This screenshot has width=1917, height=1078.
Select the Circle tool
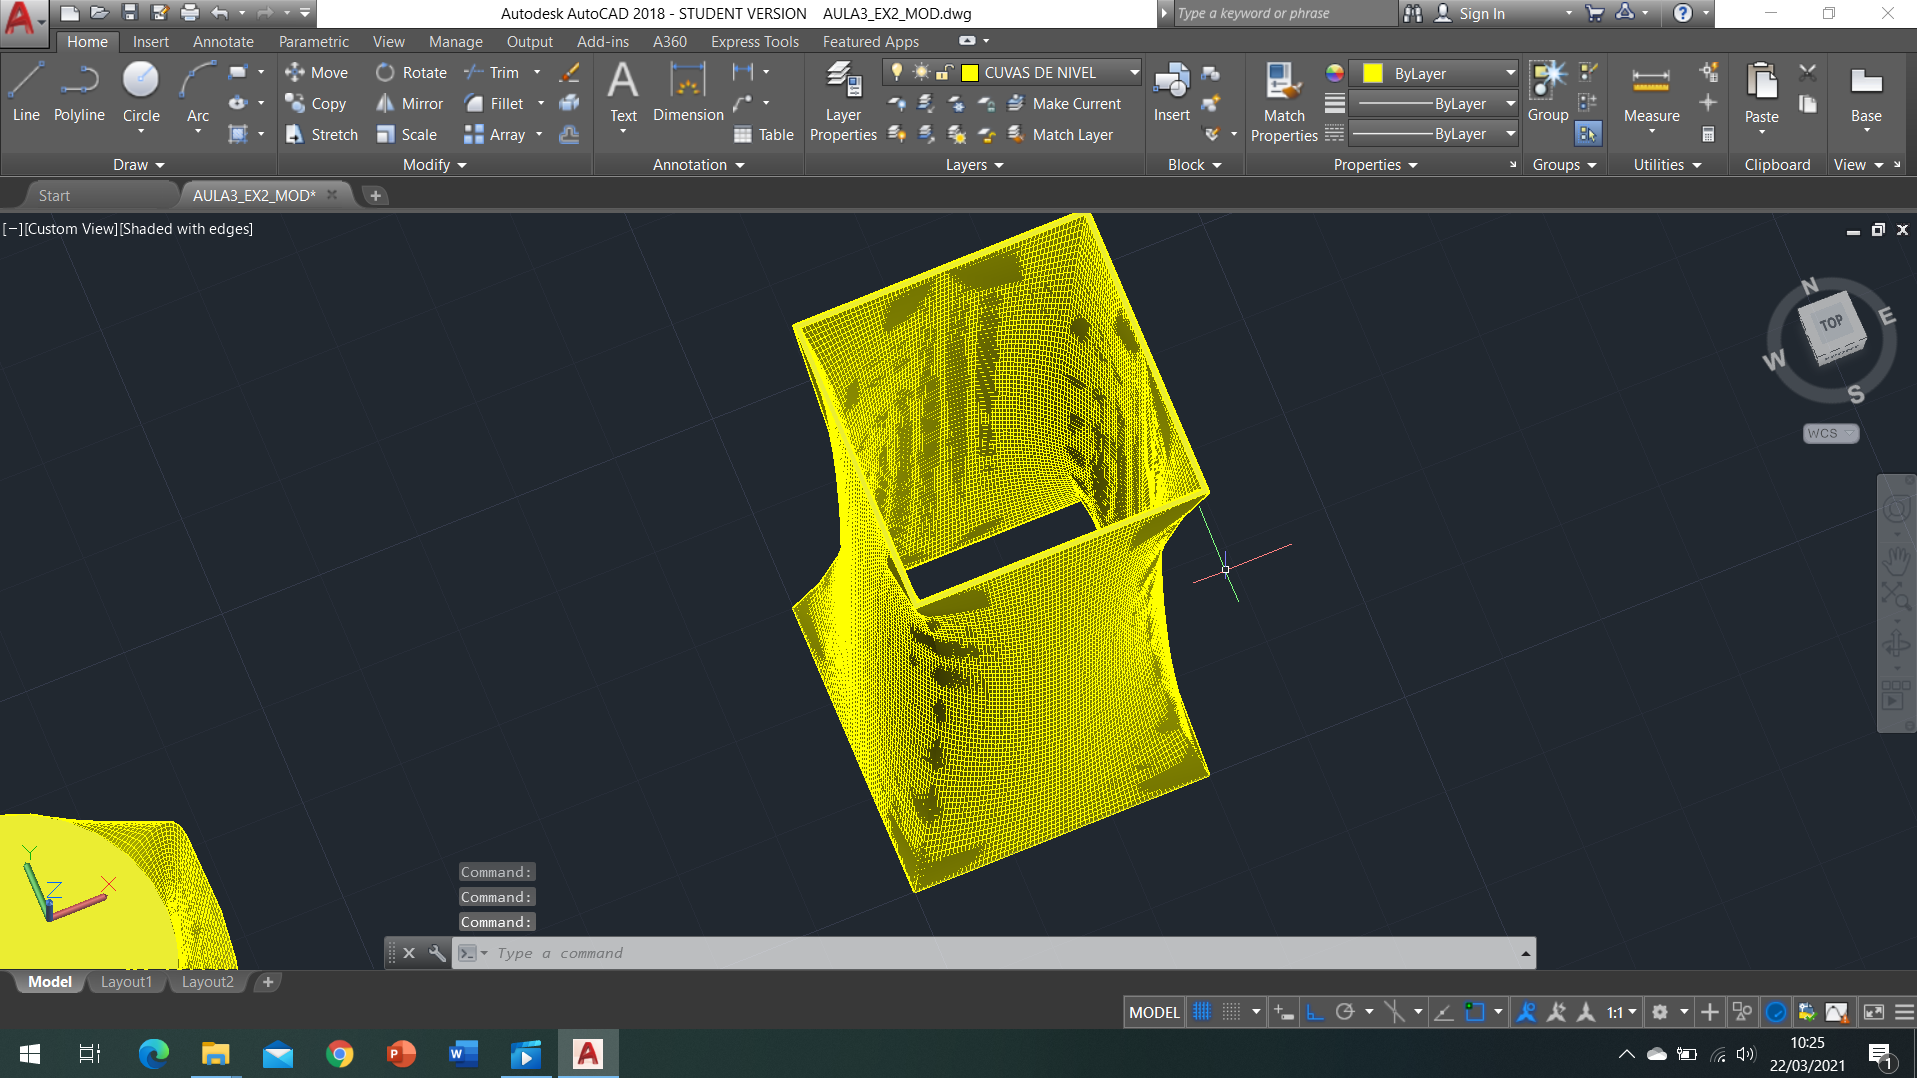[140, 92]
